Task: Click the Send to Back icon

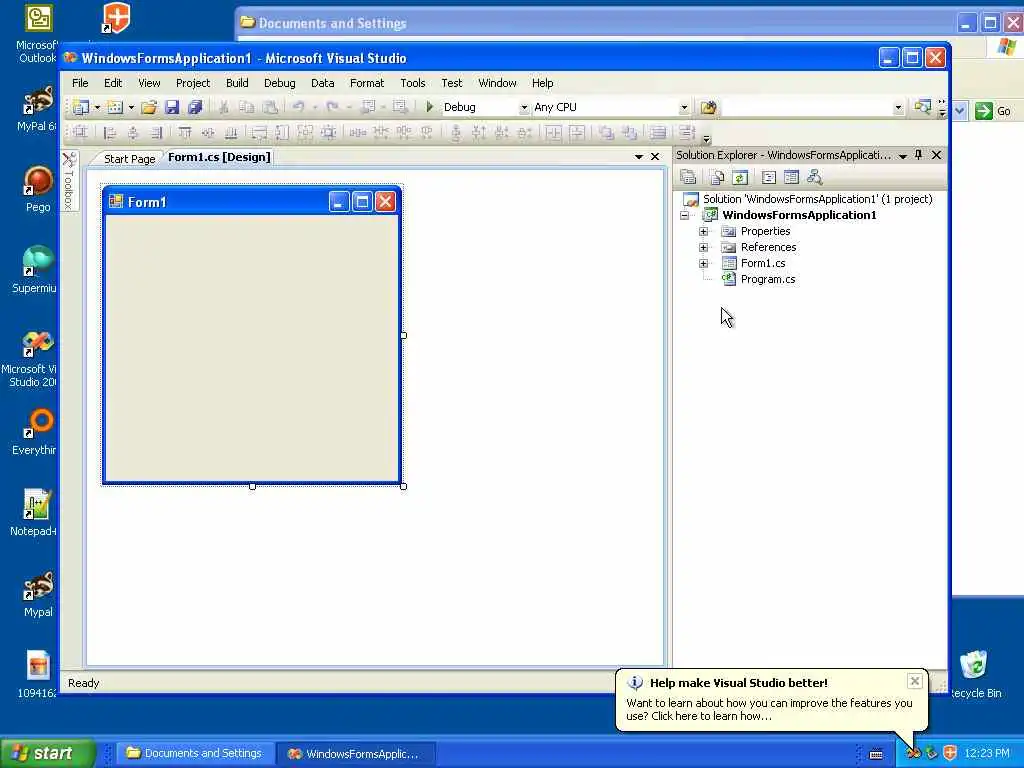Action: tap(630, 133)
